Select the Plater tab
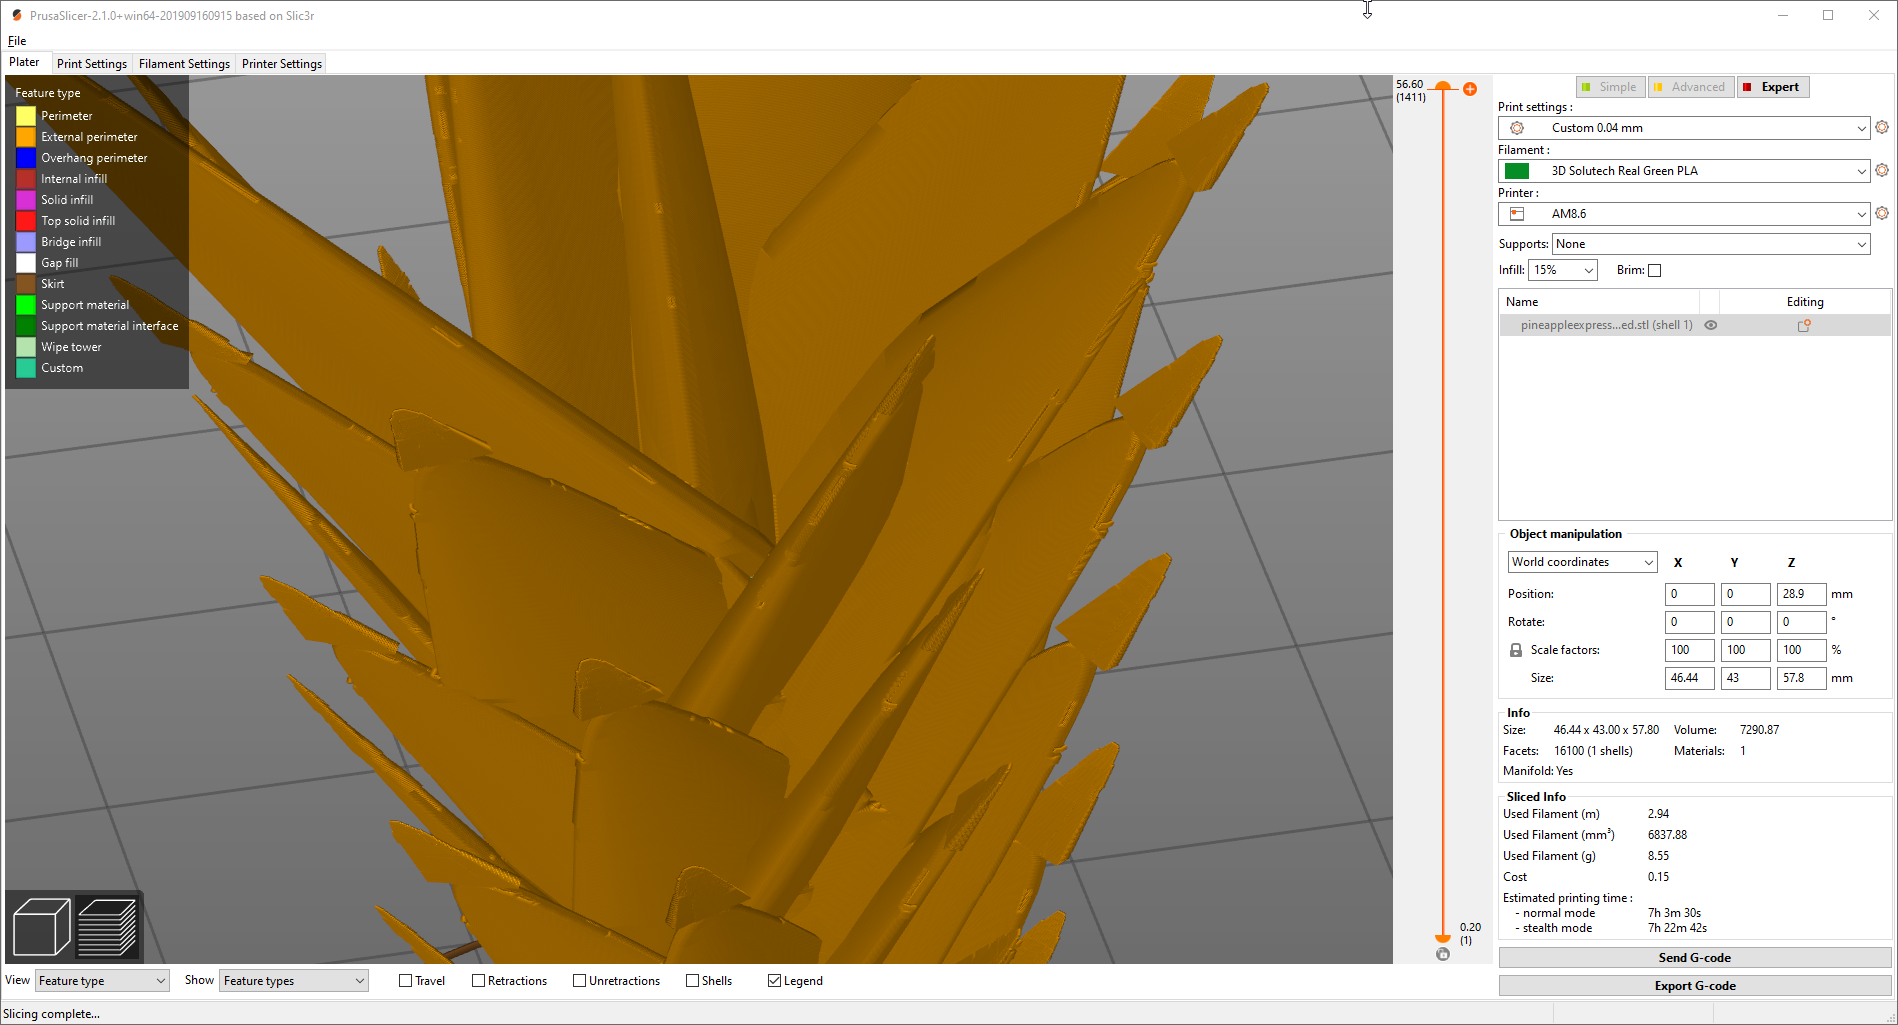Image resolution: width=1898 pixels, height=1025 pixels. [25, 62]
